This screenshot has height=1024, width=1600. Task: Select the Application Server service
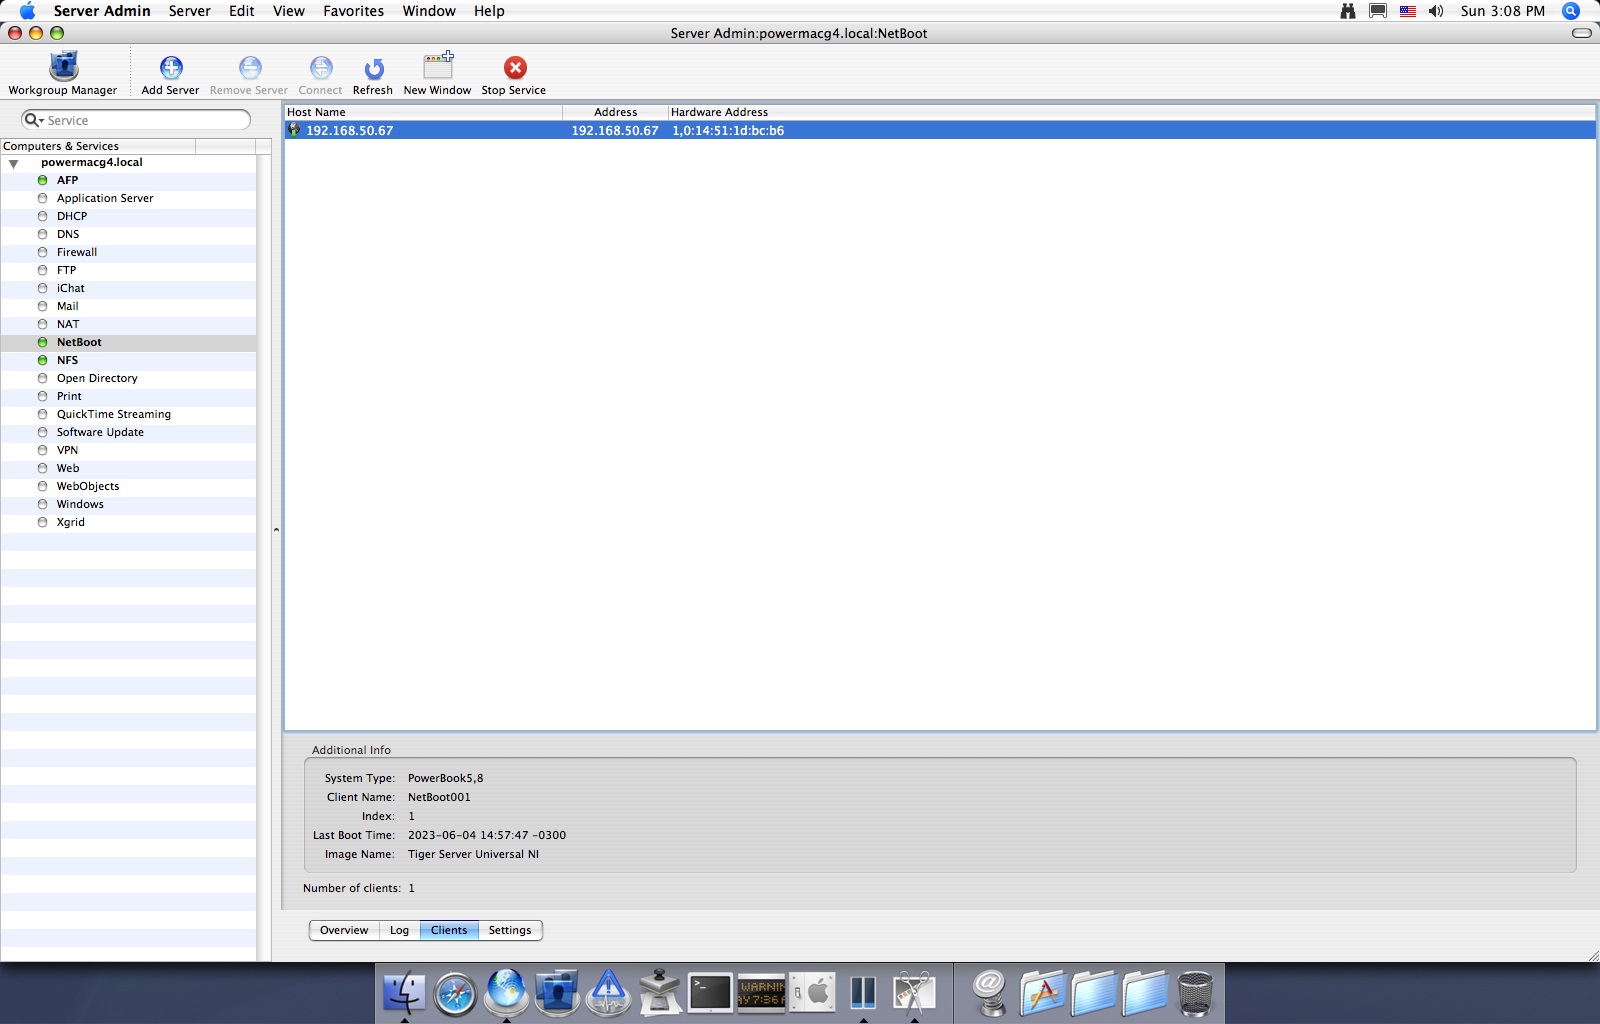(x=128, y=198)
